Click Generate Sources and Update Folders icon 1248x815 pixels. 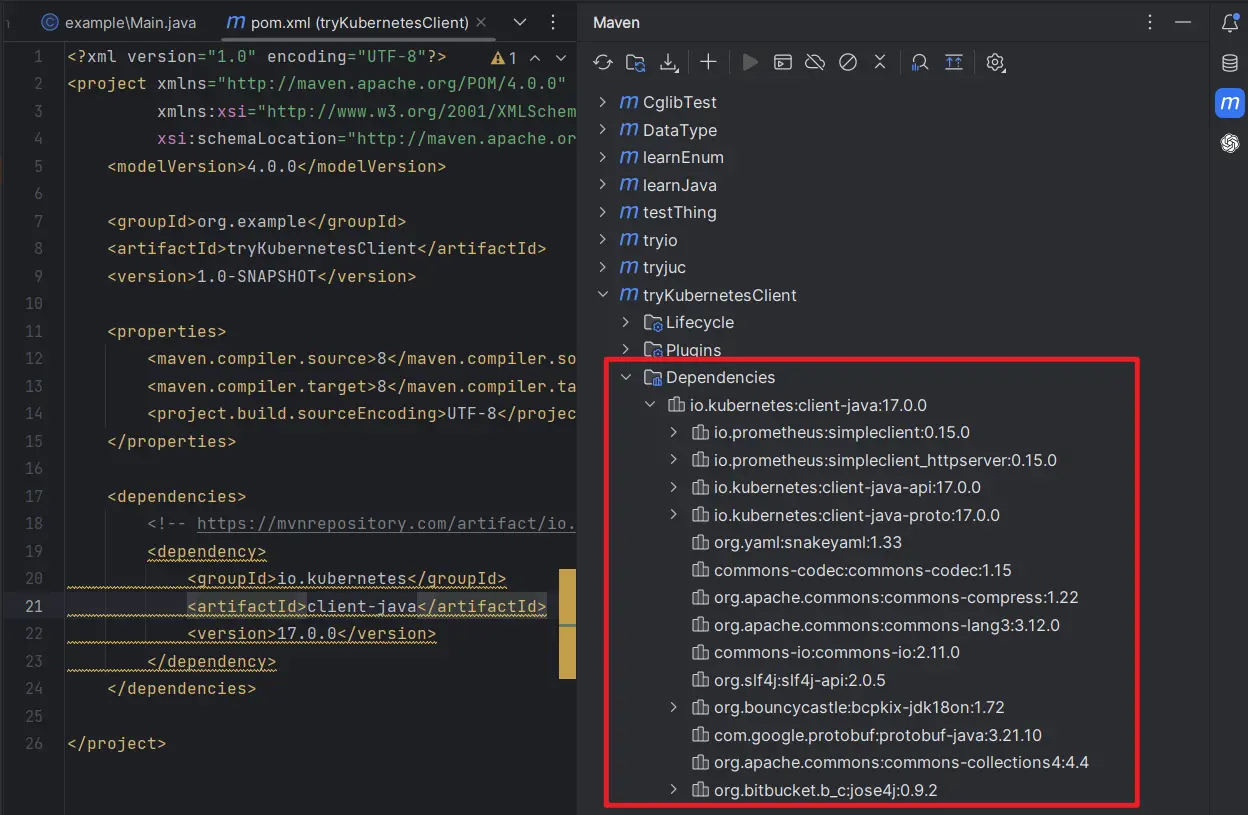tap(636, 62)
